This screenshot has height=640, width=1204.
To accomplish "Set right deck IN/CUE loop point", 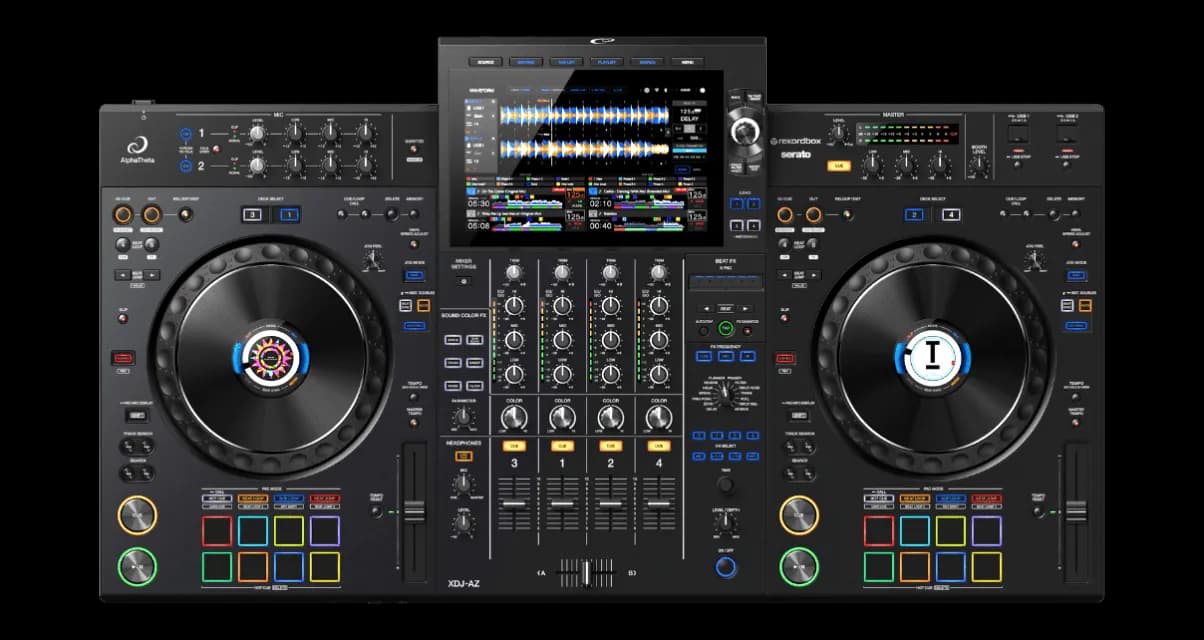I will [784, 215].
